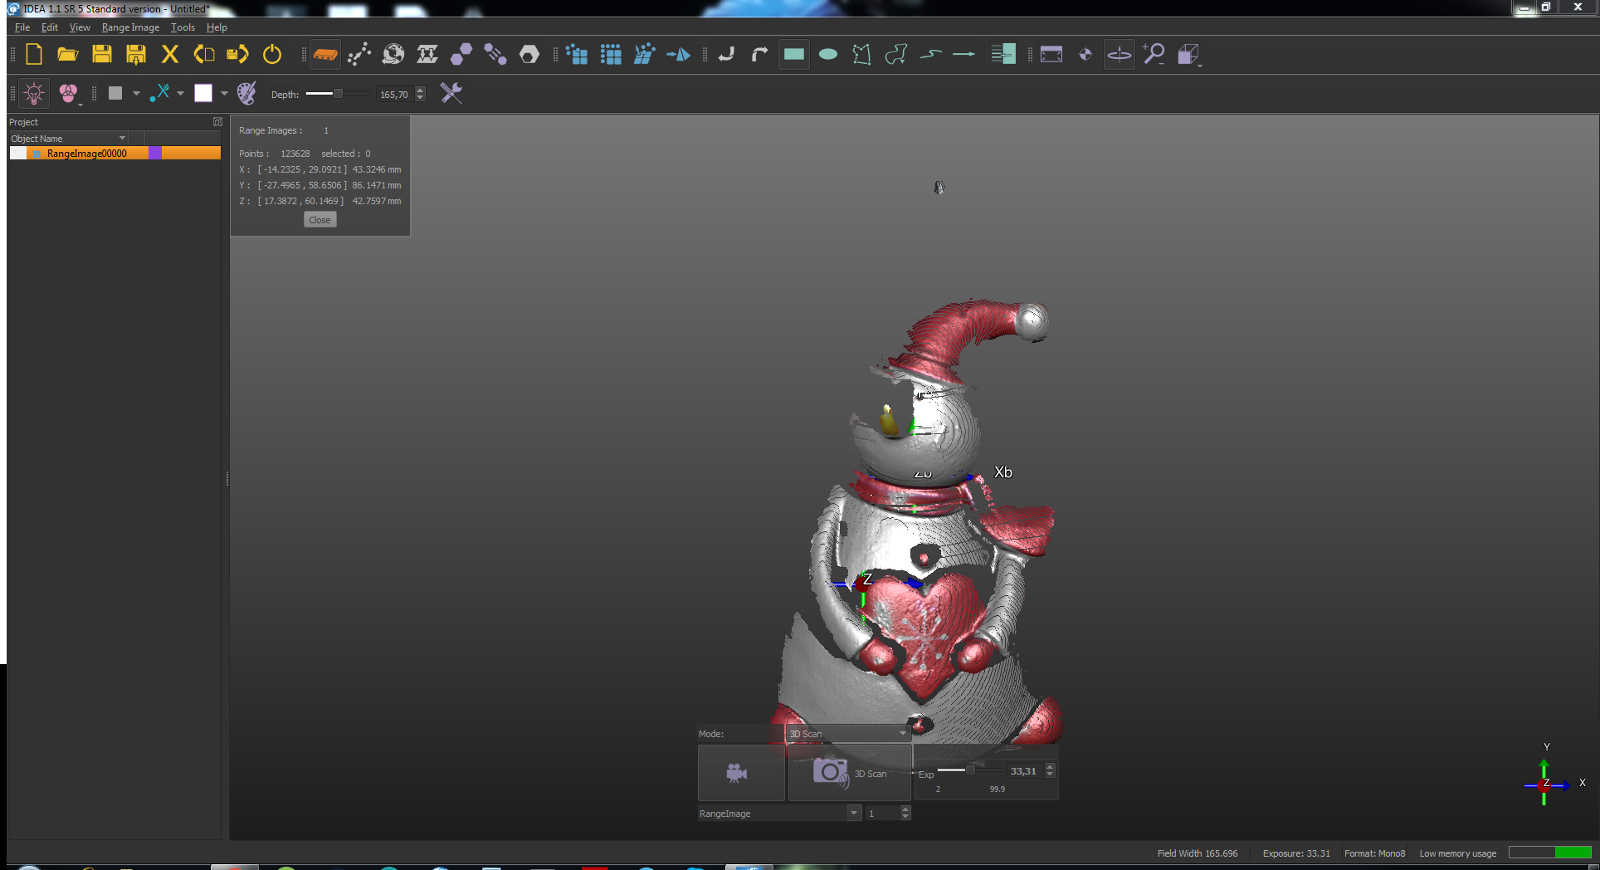
Task: Select the polygon selection tool
Action: point(862,54)
